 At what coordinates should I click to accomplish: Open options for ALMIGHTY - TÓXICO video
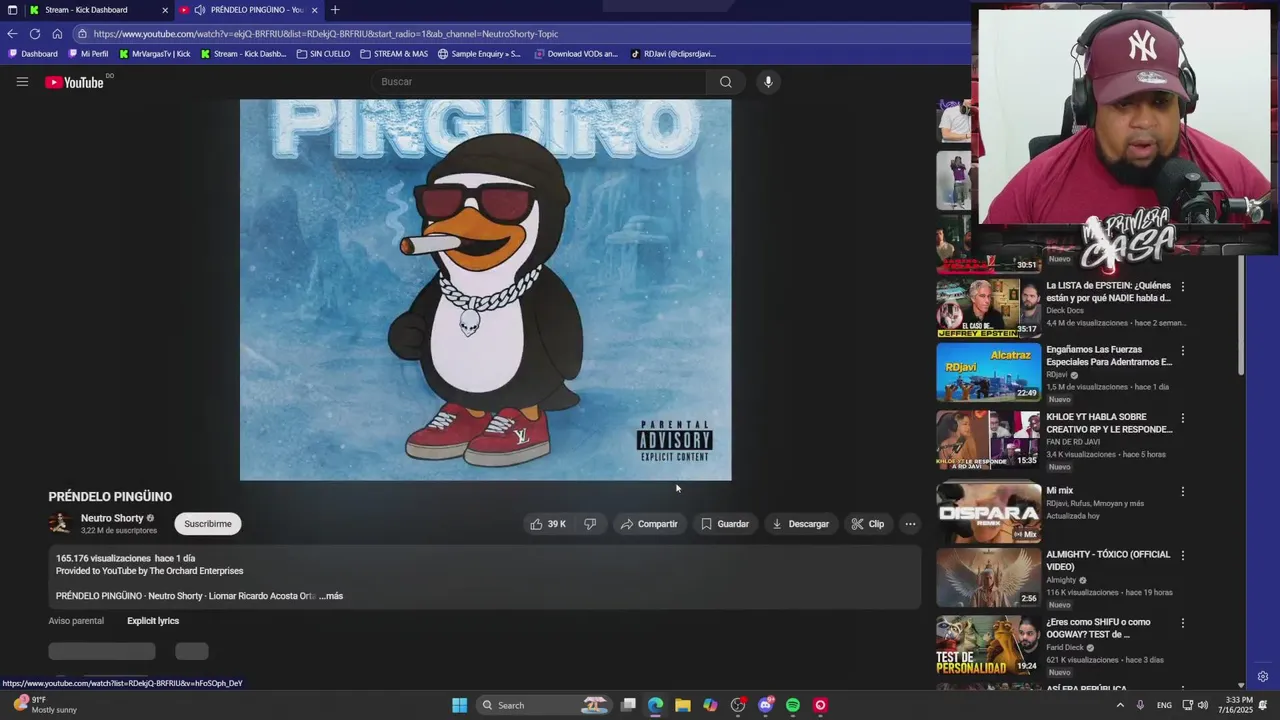coord(1183,555)
